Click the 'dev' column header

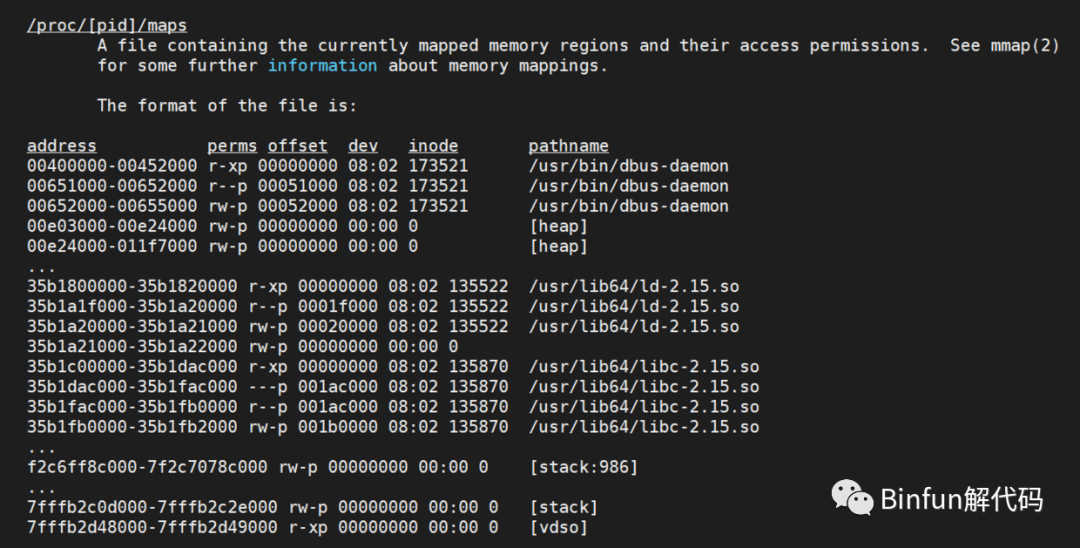(363, 146)
